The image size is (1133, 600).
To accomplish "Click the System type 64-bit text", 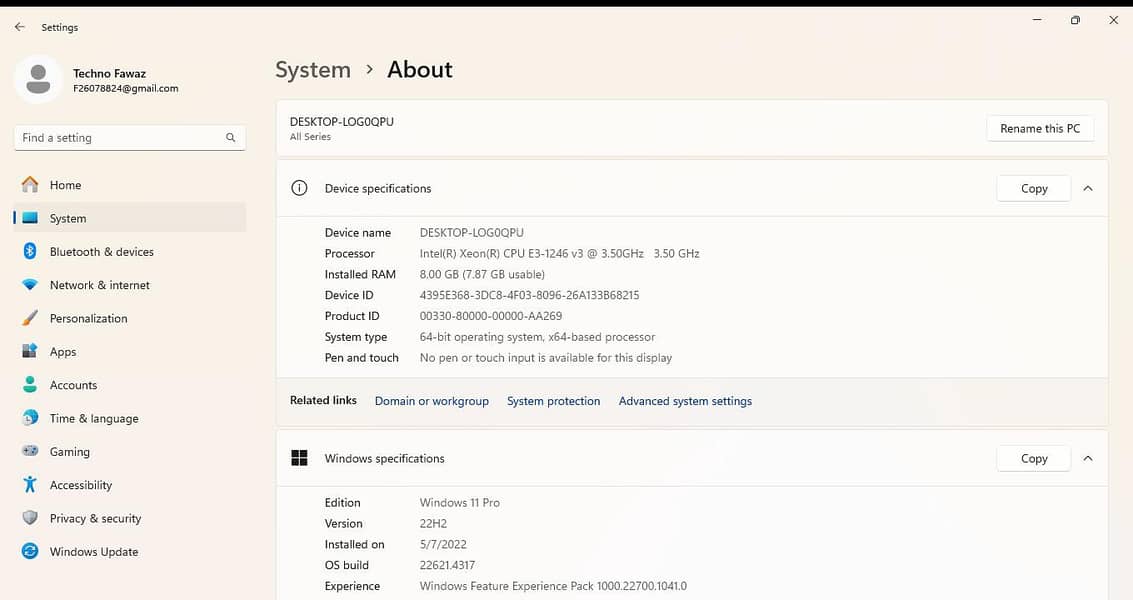I will pyautogui.click(x=537, y=337).
